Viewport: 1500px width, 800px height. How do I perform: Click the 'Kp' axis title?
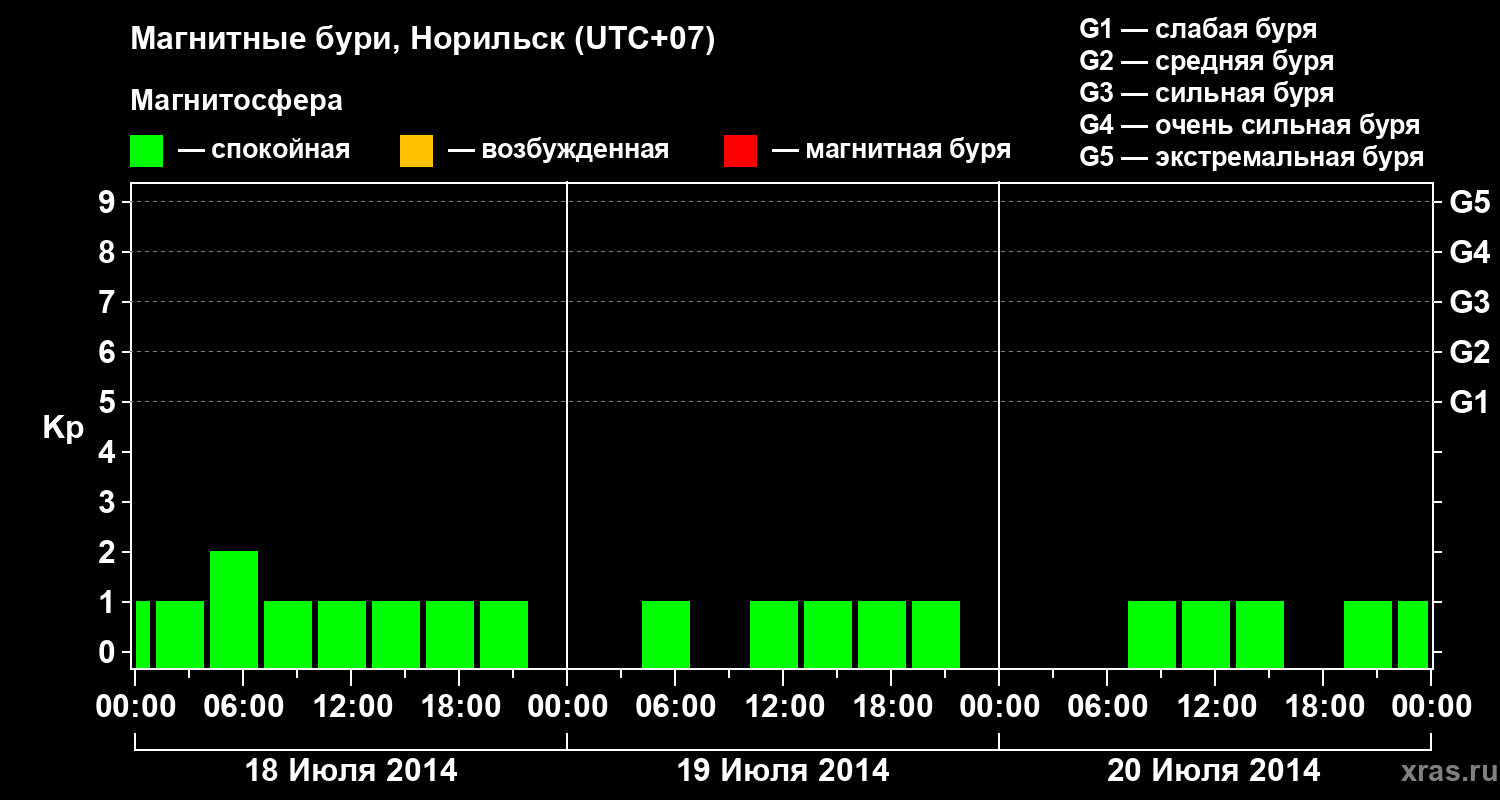tap(63, 427)
